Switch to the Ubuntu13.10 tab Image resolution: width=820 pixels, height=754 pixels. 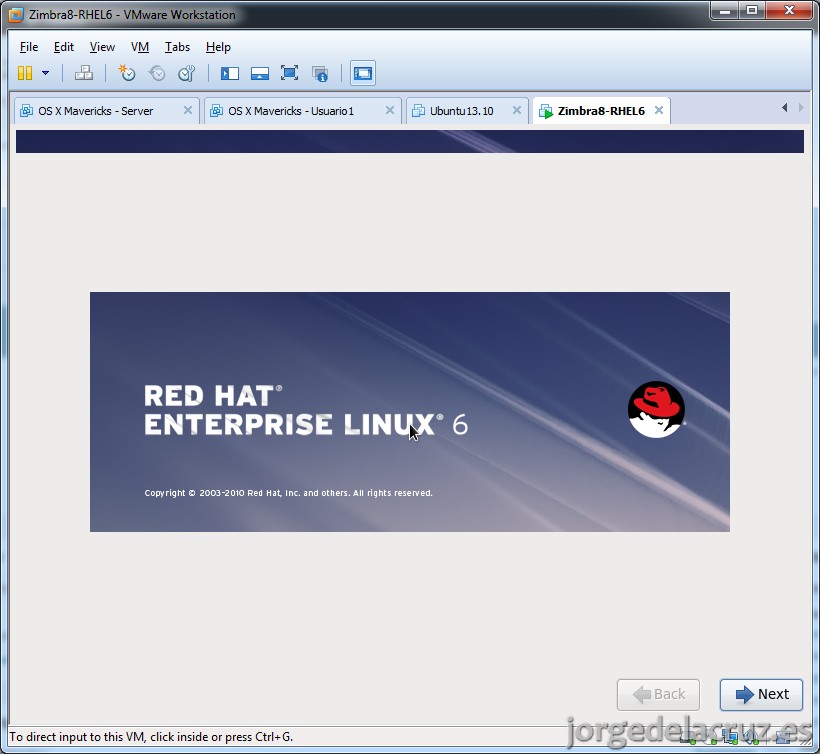[x=467, y=111]
